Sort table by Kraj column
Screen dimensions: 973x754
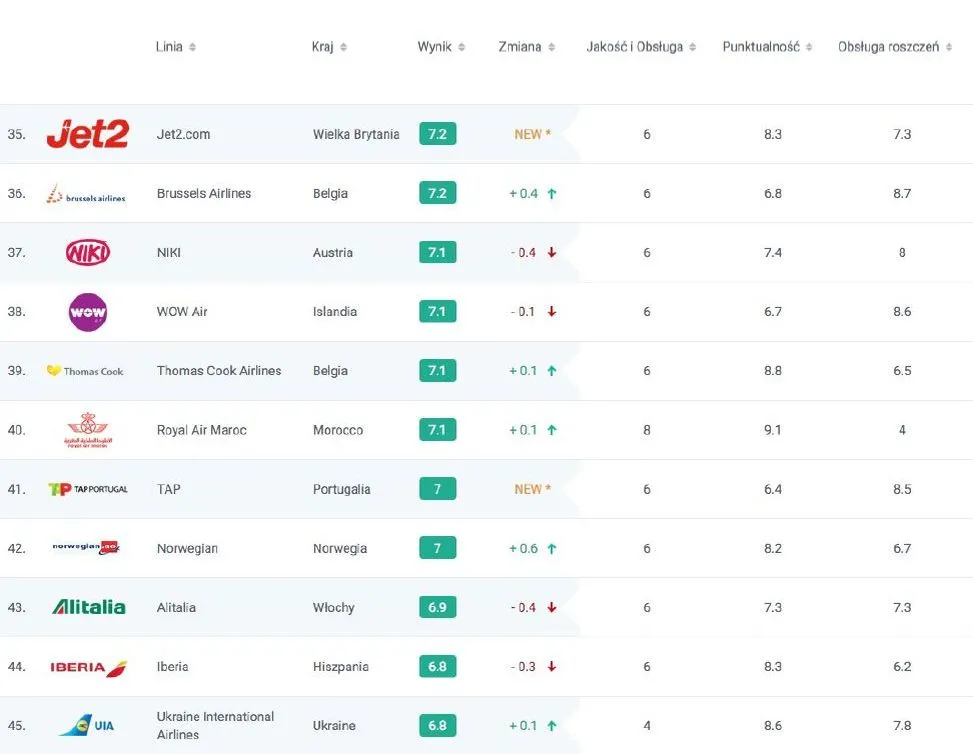pyautogui.click(x=329, y=47)
